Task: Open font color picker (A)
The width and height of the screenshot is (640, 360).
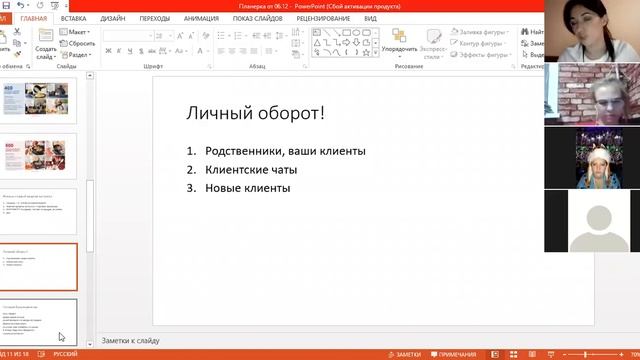Action: 200,51
